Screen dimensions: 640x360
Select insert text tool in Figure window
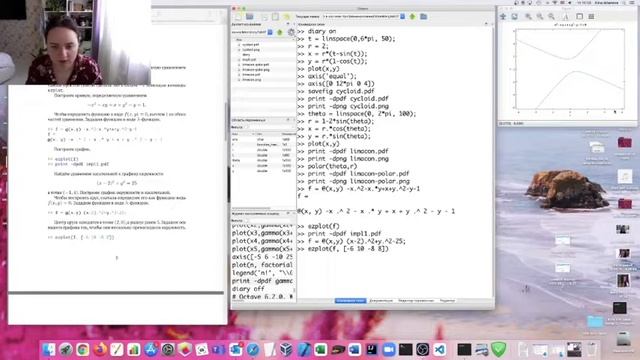pos(565,16)
